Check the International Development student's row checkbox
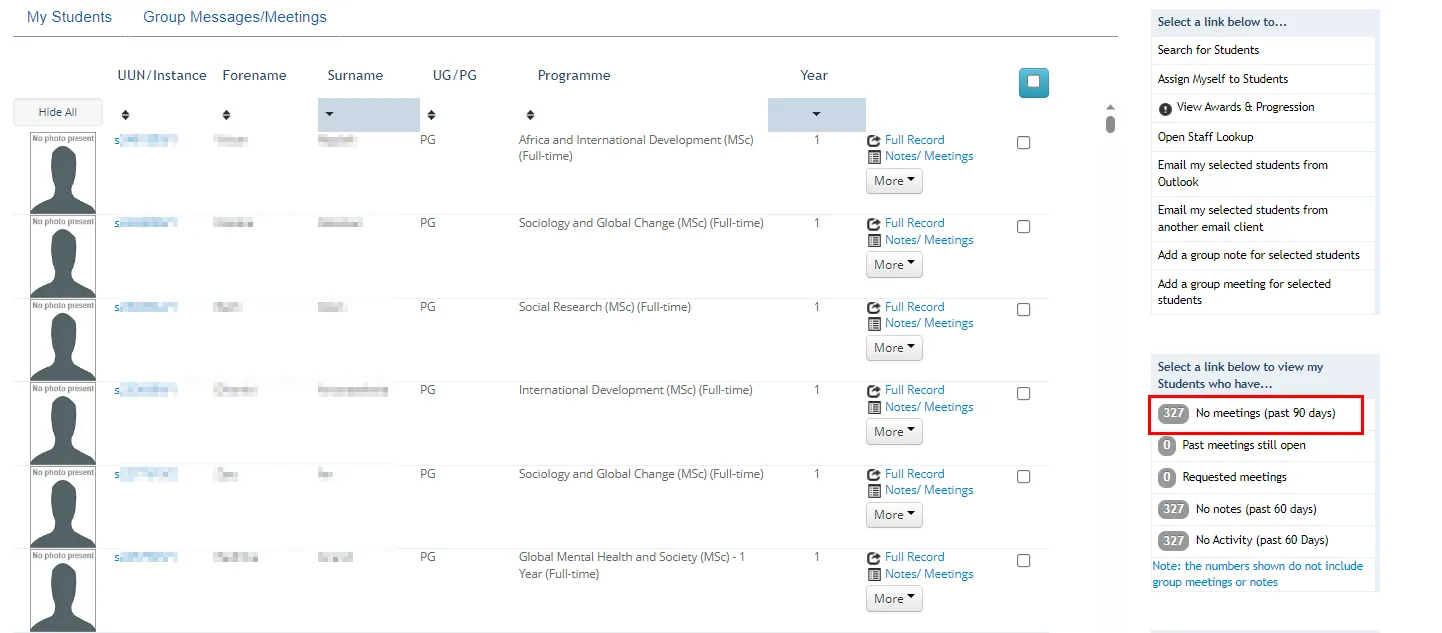The height and width of the screenshot is (633, 1442). tap(1023, 393)
